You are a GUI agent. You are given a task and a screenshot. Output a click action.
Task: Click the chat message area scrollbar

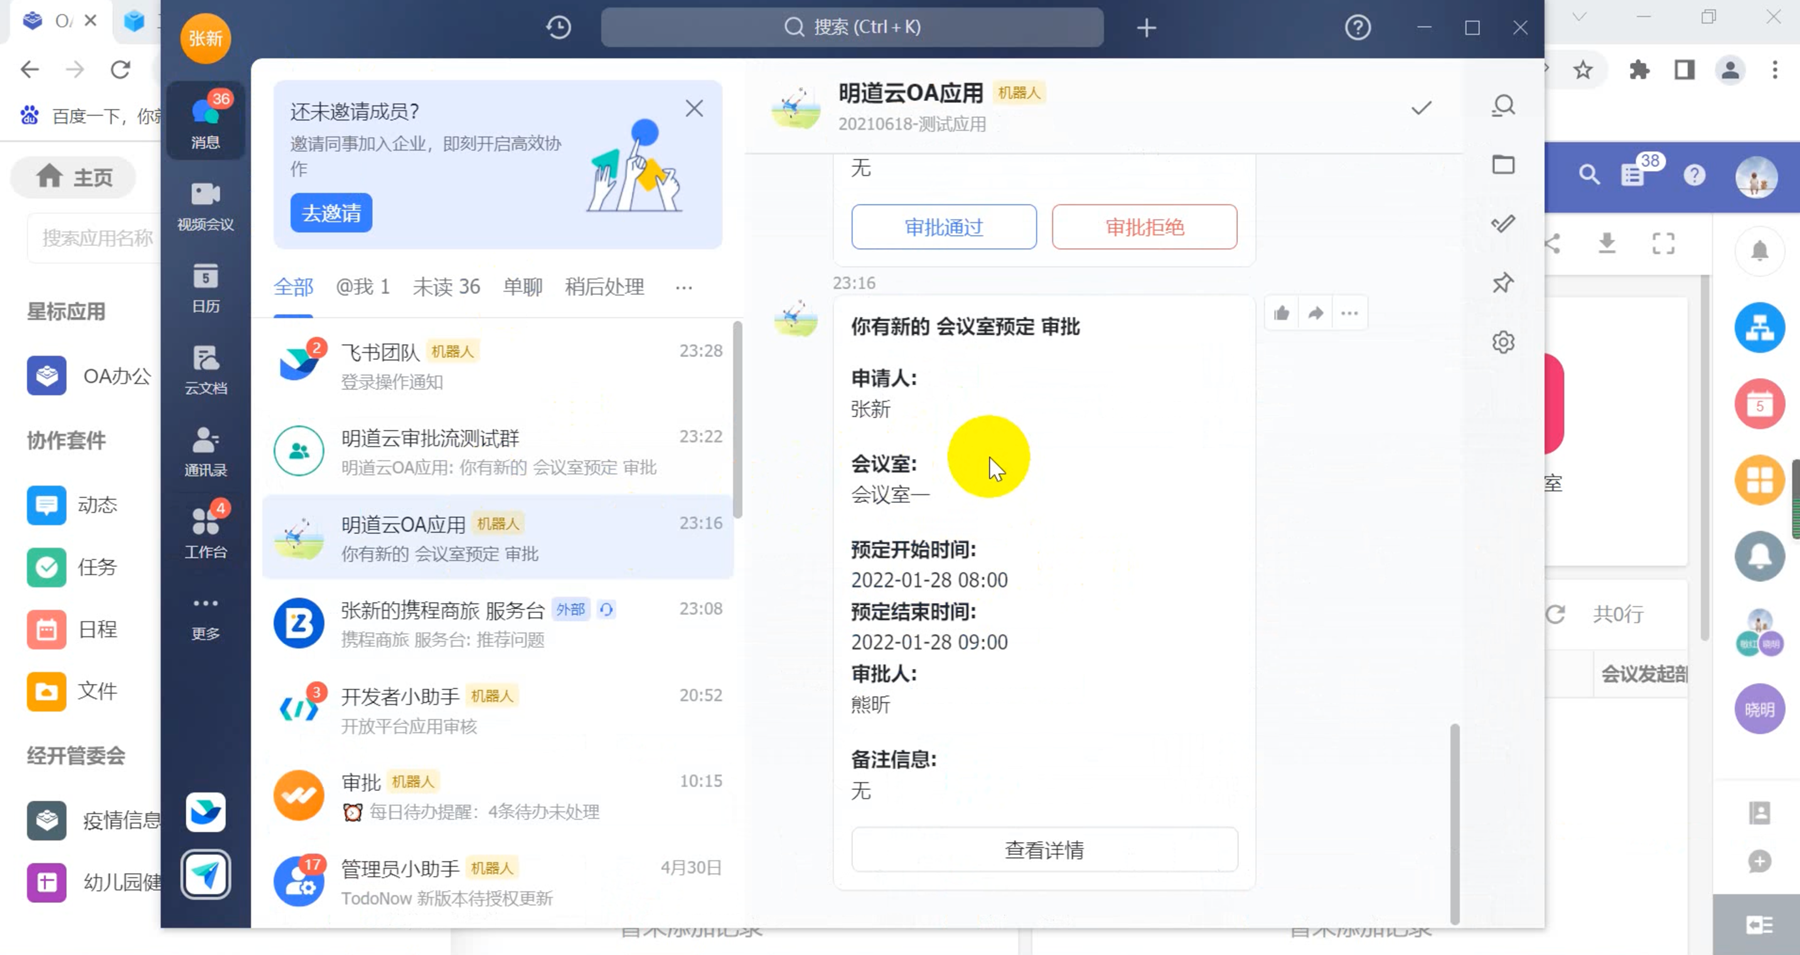coord(1454,823)
